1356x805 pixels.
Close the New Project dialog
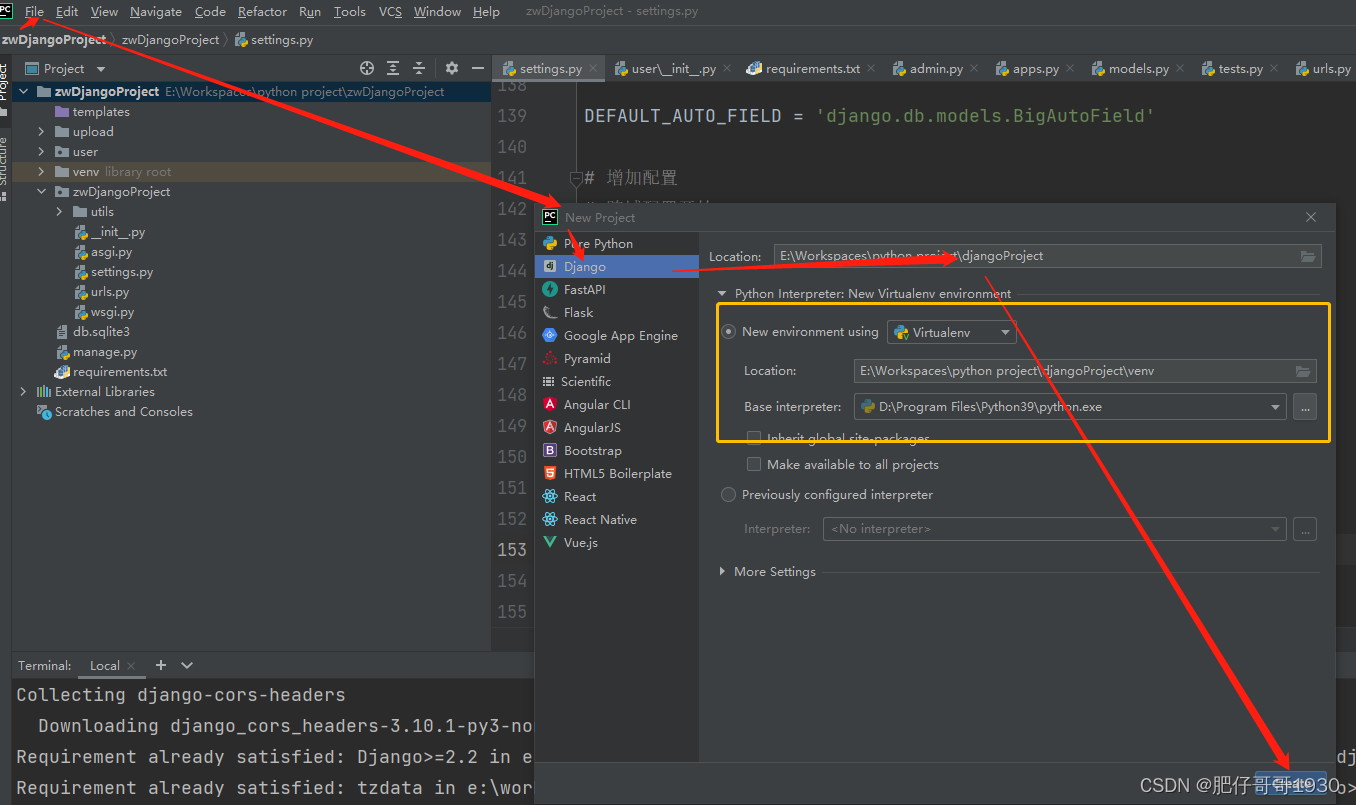pos(1312,217)
